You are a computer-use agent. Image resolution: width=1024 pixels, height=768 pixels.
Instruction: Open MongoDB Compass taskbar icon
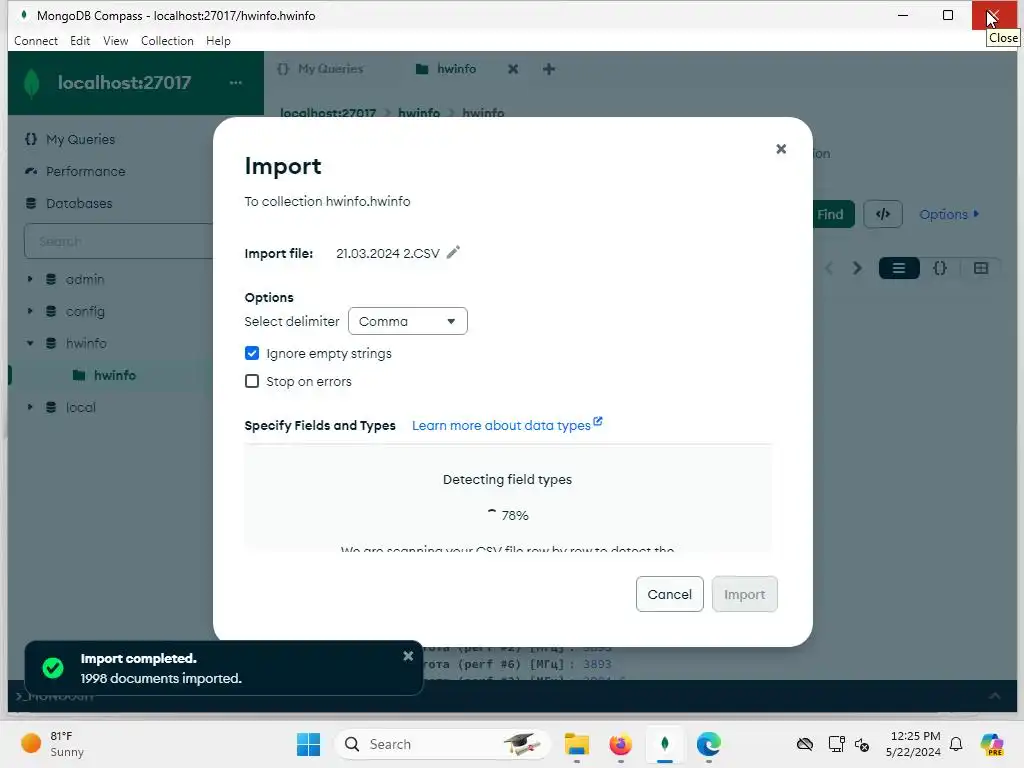tap(664, 744)
